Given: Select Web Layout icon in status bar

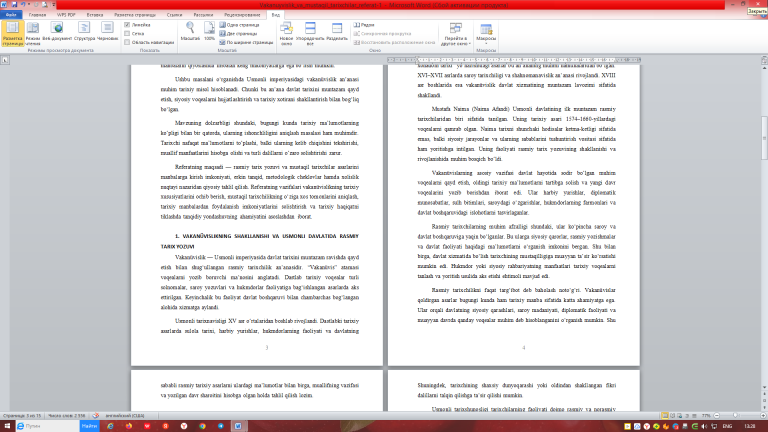Looking at the screenshot, I should pyautogui.click(x=680, y=415).
